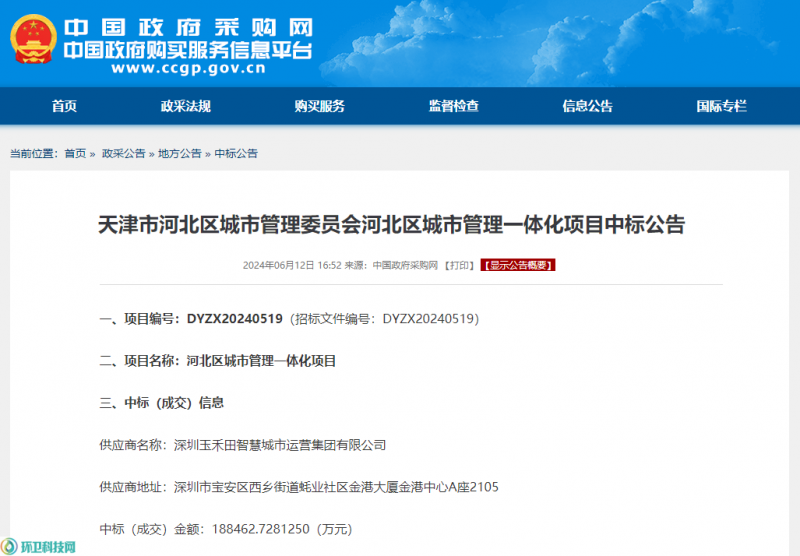
Task: Click the red 显示公告概要 button
Action: (x=518, y=265)
